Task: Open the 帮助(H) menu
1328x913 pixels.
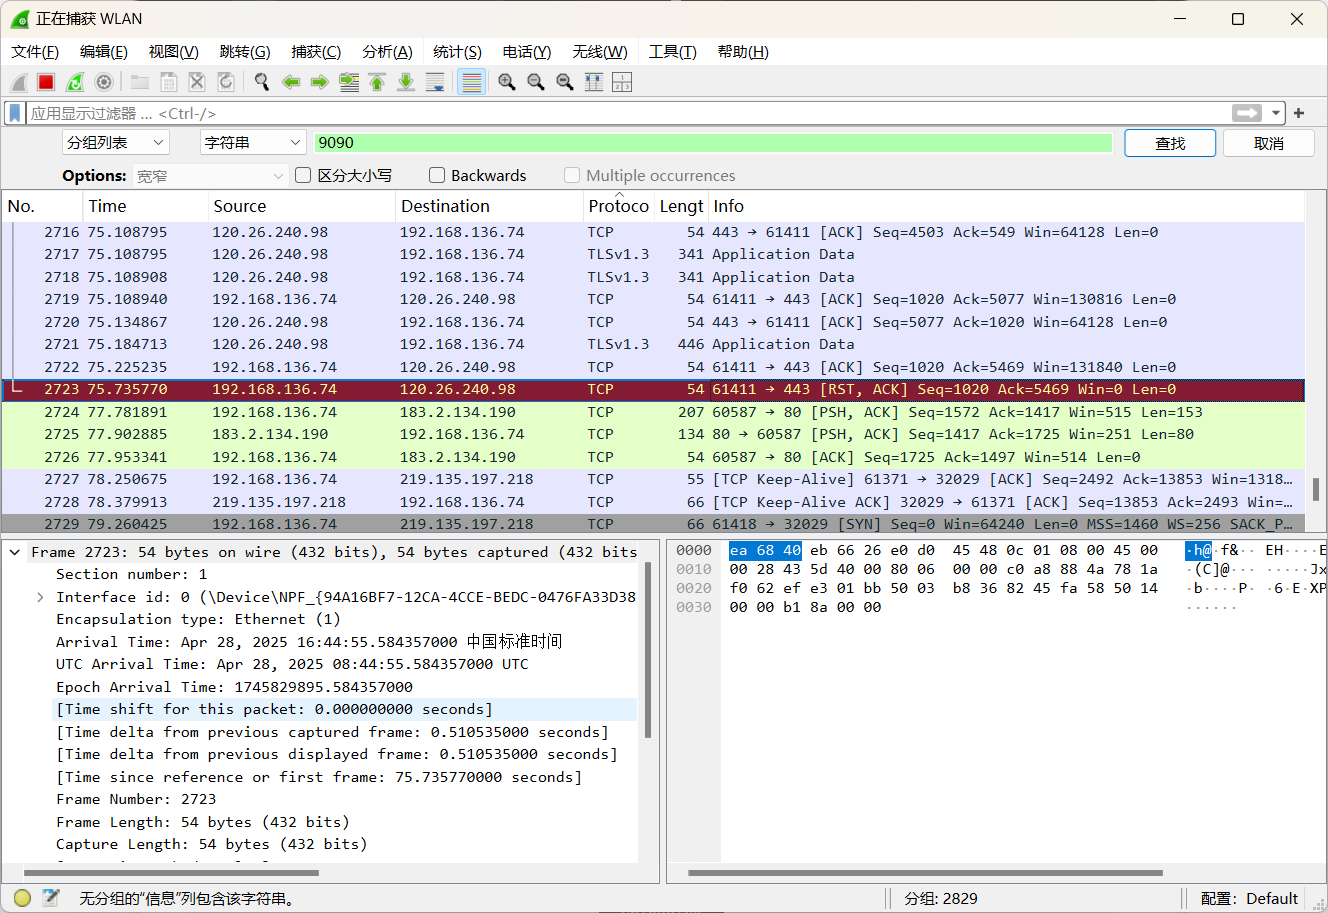Action: click(743, 52)
